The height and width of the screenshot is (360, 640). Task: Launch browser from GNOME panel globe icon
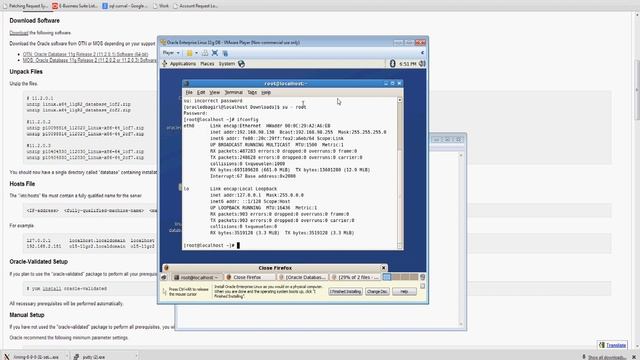241,64
